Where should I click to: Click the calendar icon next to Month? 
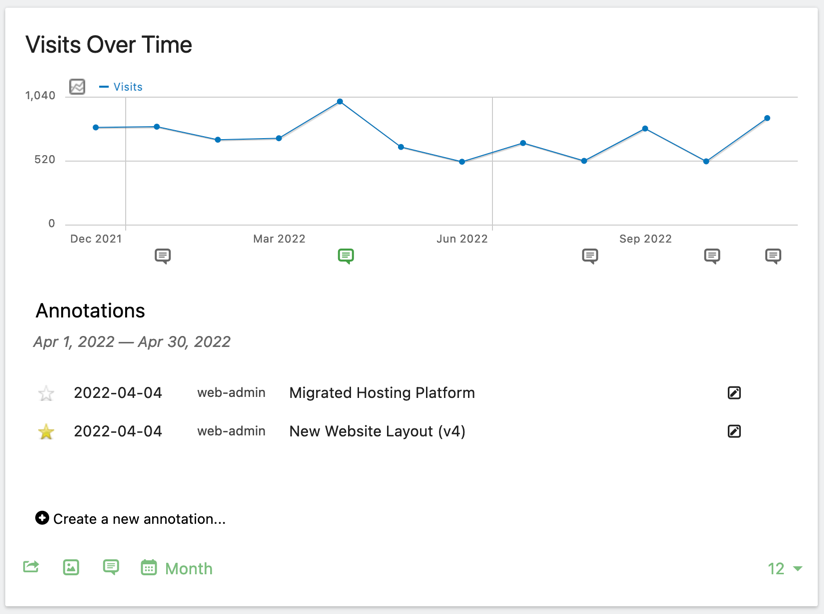pos(149,568)
